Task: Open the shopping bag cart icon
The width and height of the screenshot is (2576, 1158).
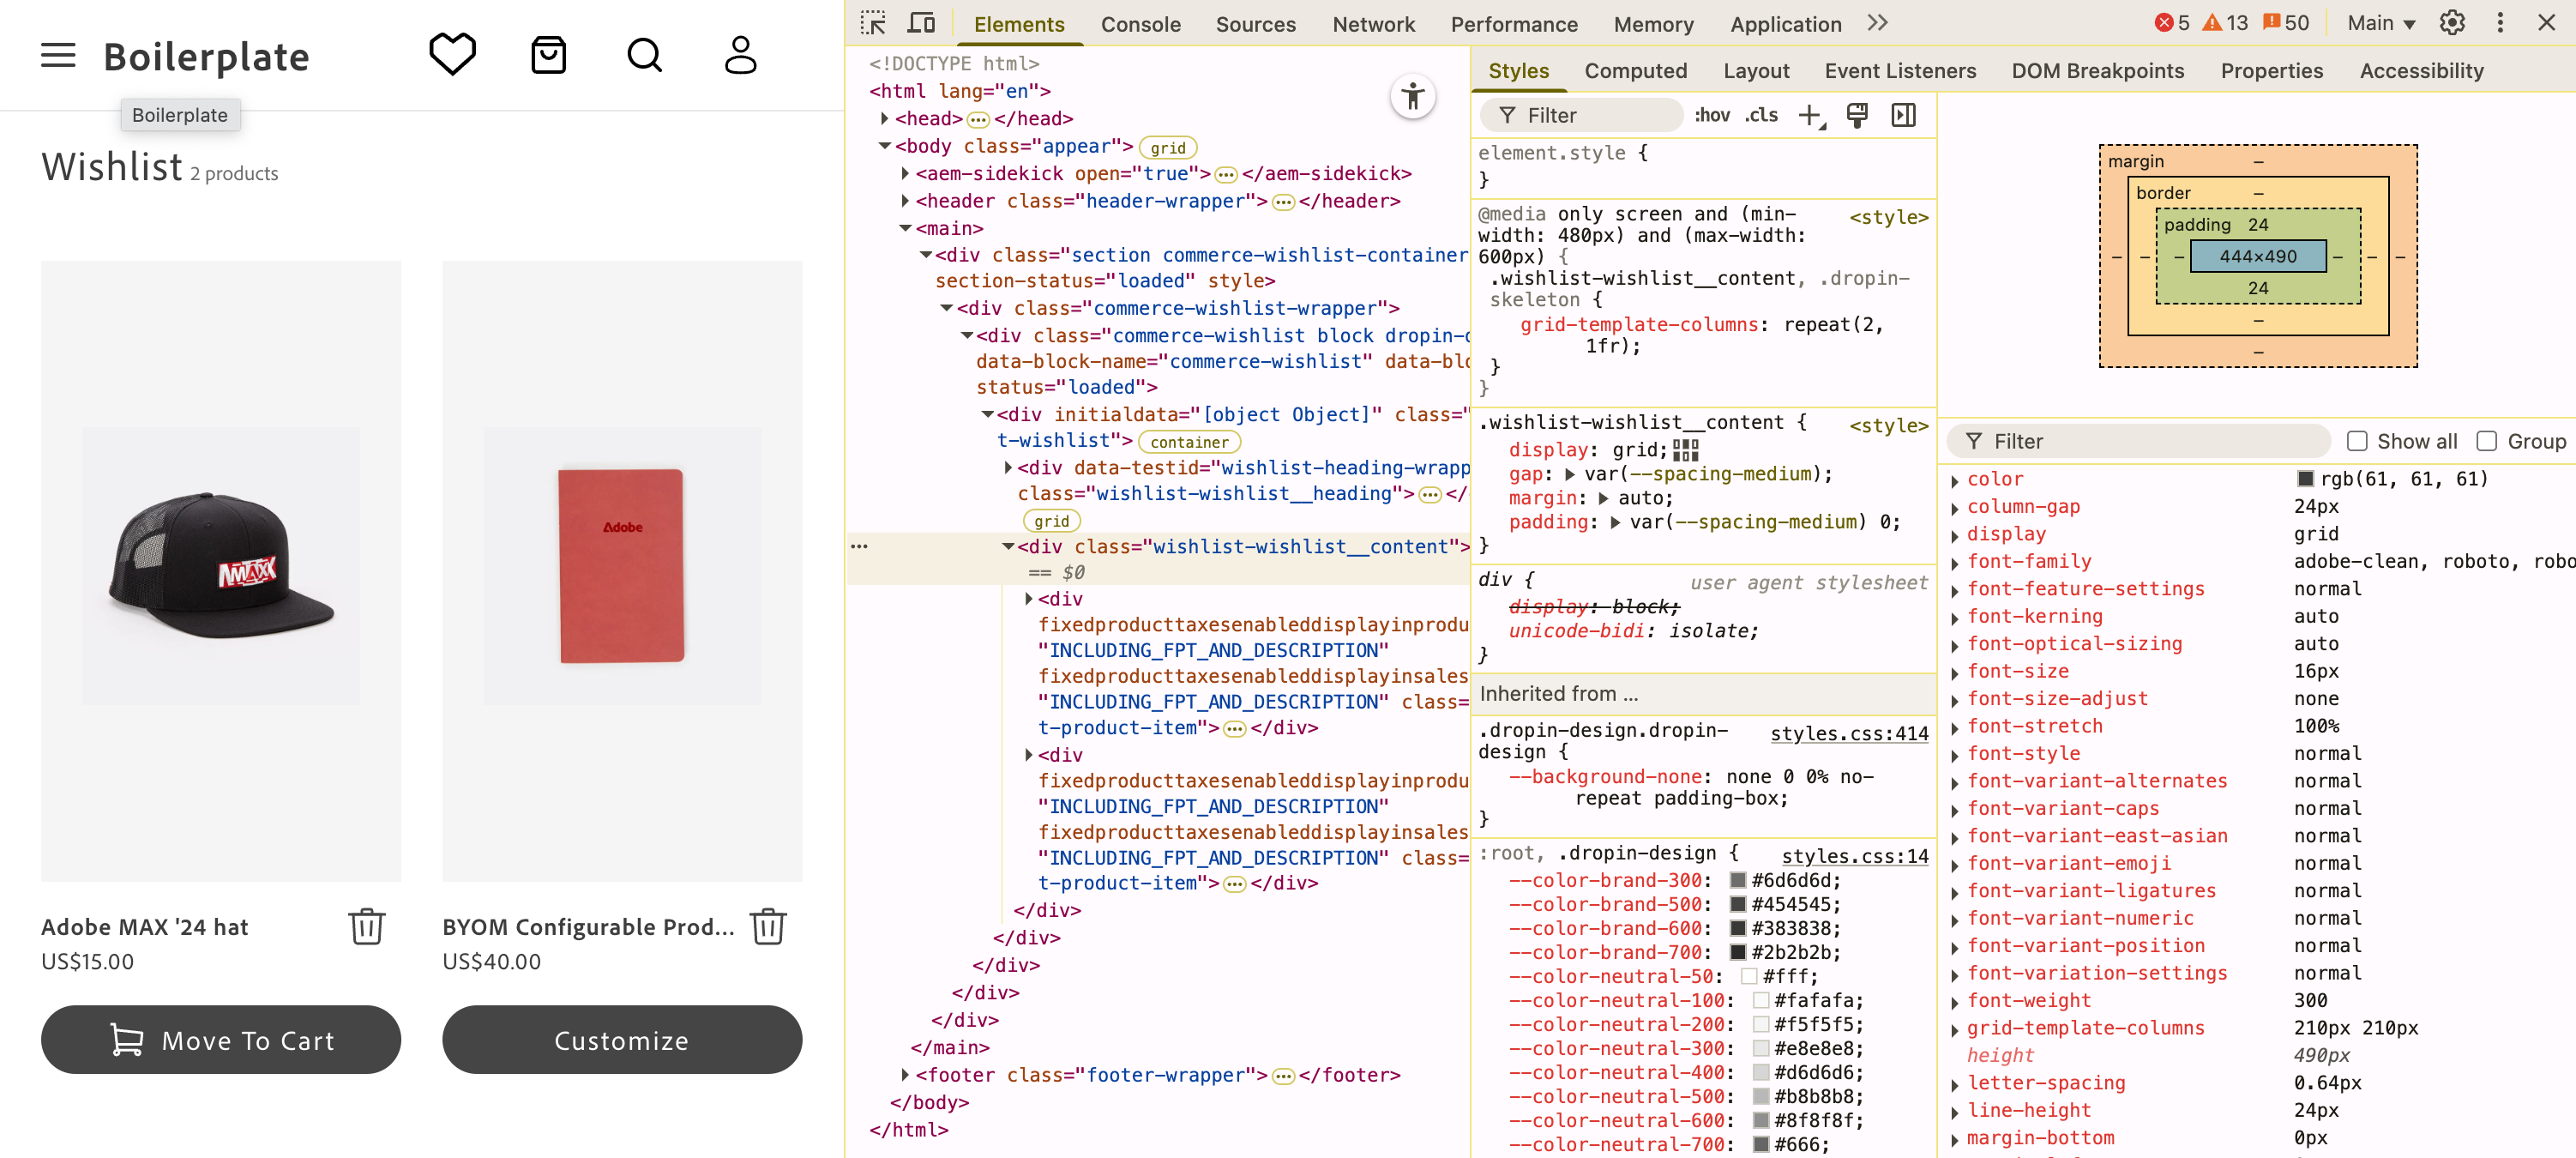Action: point(548,55)
